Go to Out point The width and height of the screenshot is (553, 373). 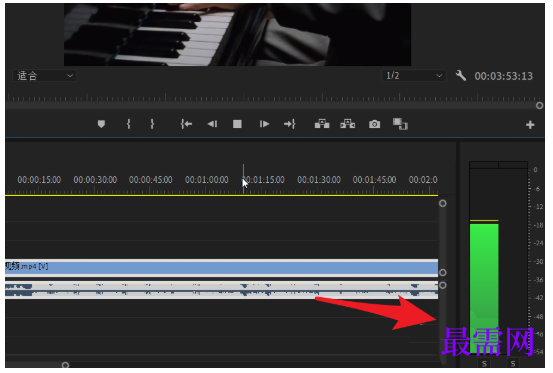pos(290,124)
